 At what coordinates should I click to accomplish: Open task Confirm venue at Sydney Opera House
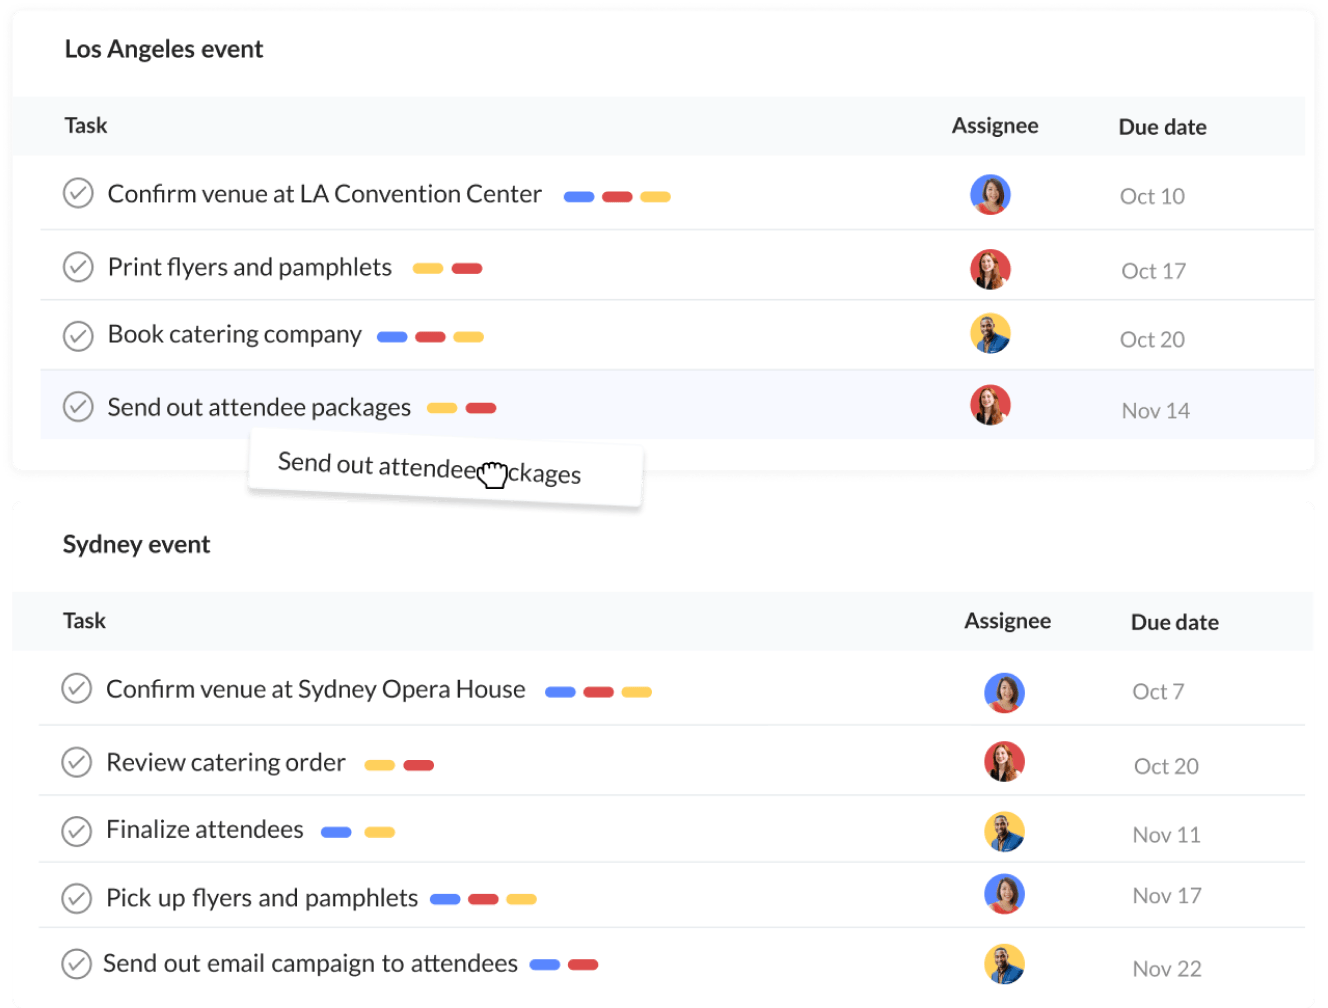coord(315,690)
